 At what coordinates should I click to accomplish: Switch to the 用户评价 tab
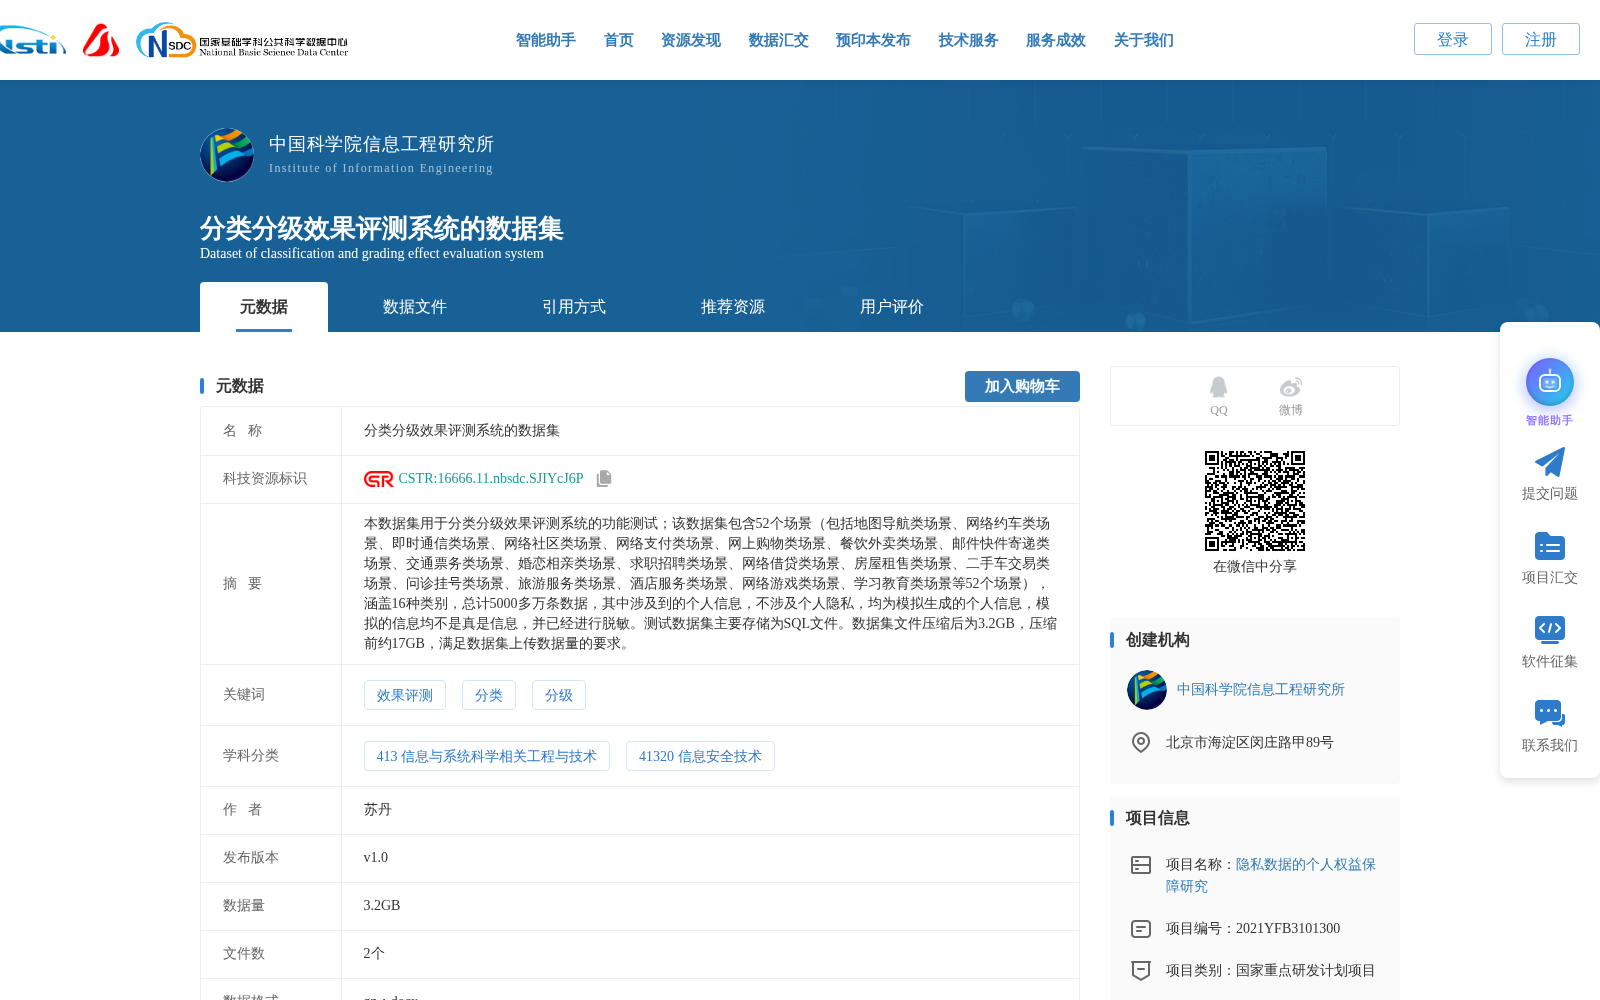click(892, 307)
